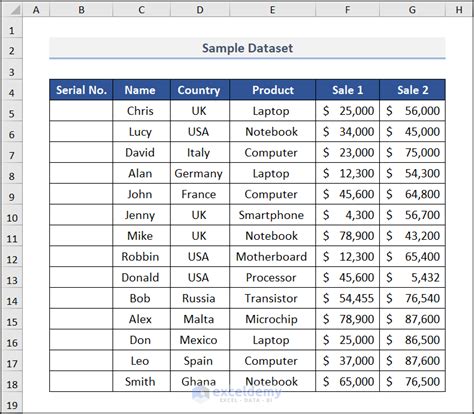Select column F header
474x414 pixels.
(x=347, y=10)
